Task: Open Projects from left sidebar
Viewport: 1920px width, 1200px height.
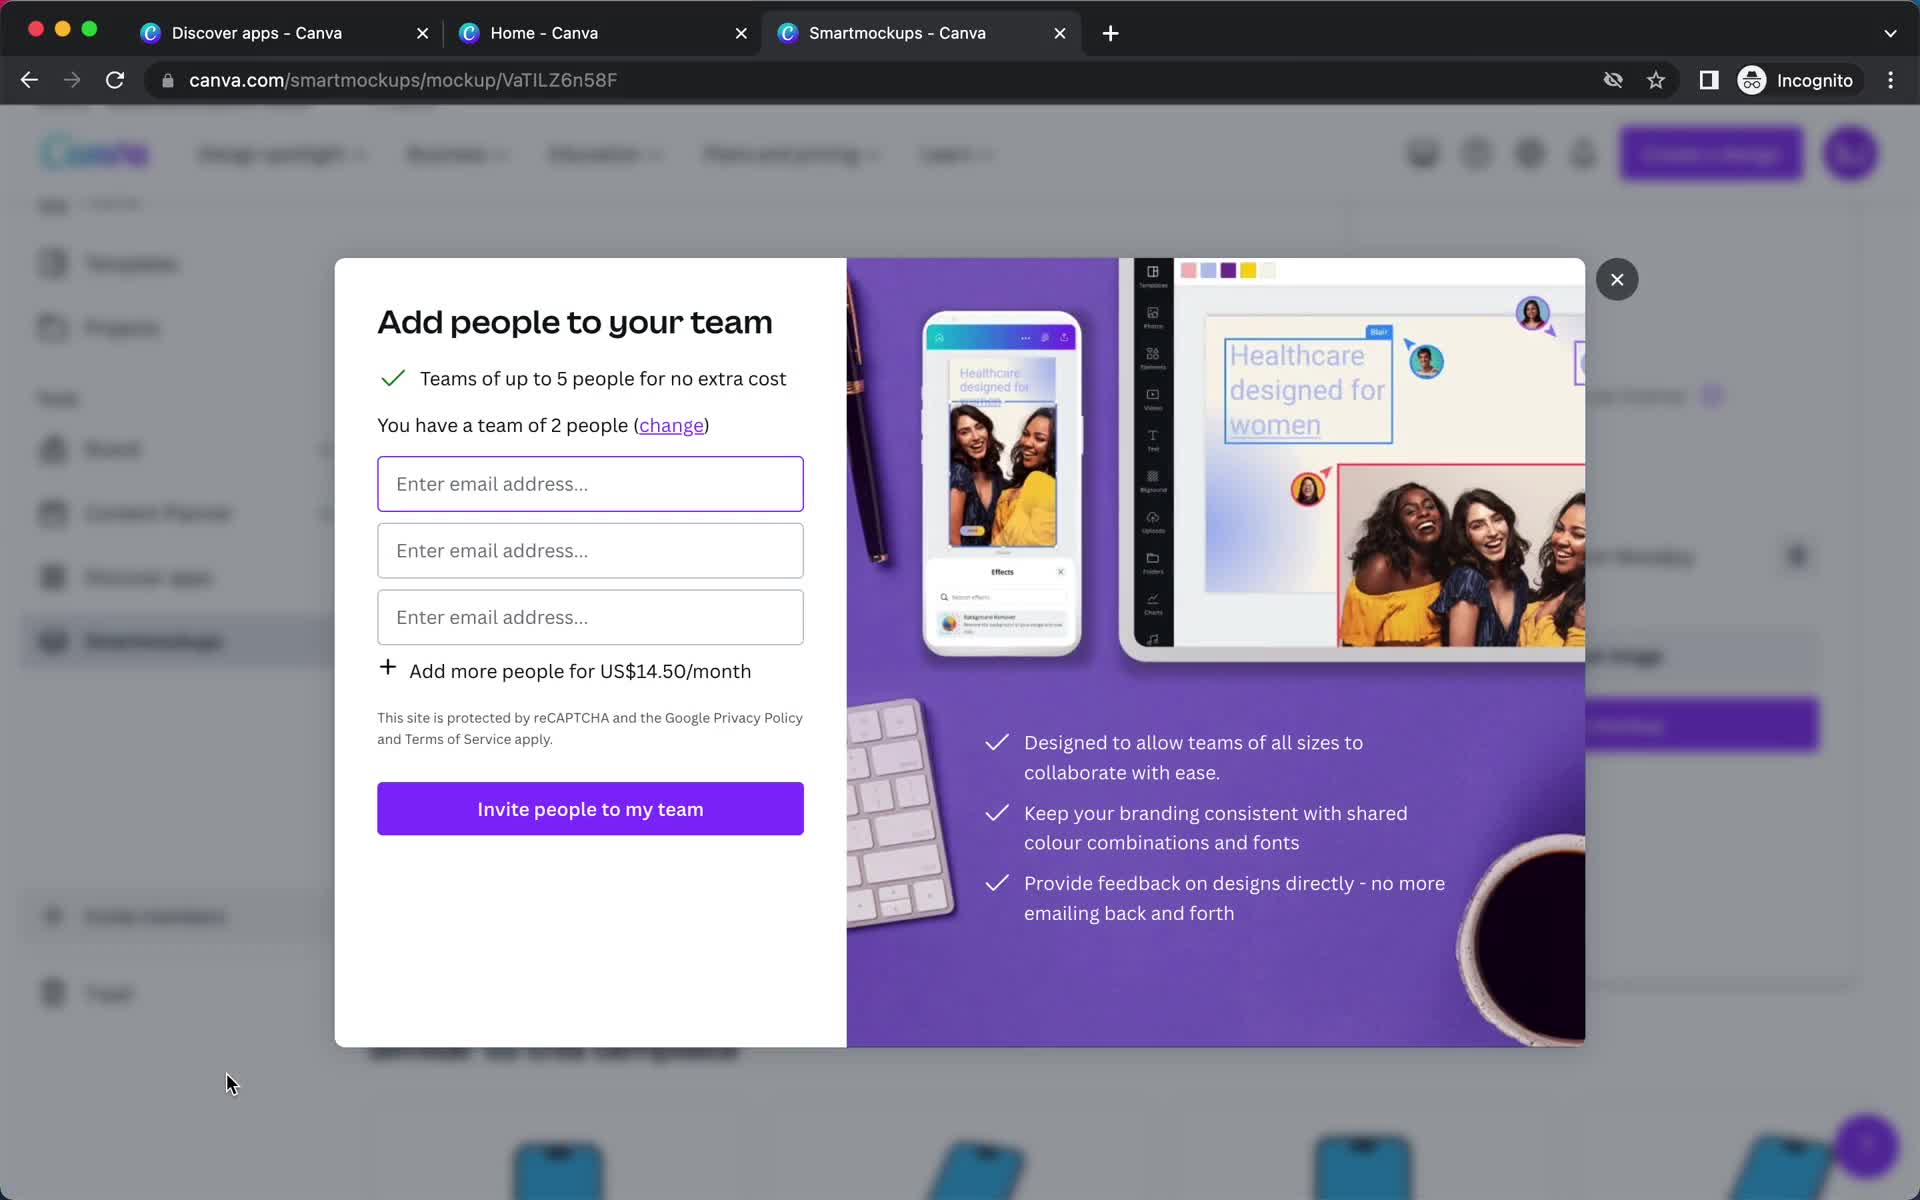Action: [122, 328]
